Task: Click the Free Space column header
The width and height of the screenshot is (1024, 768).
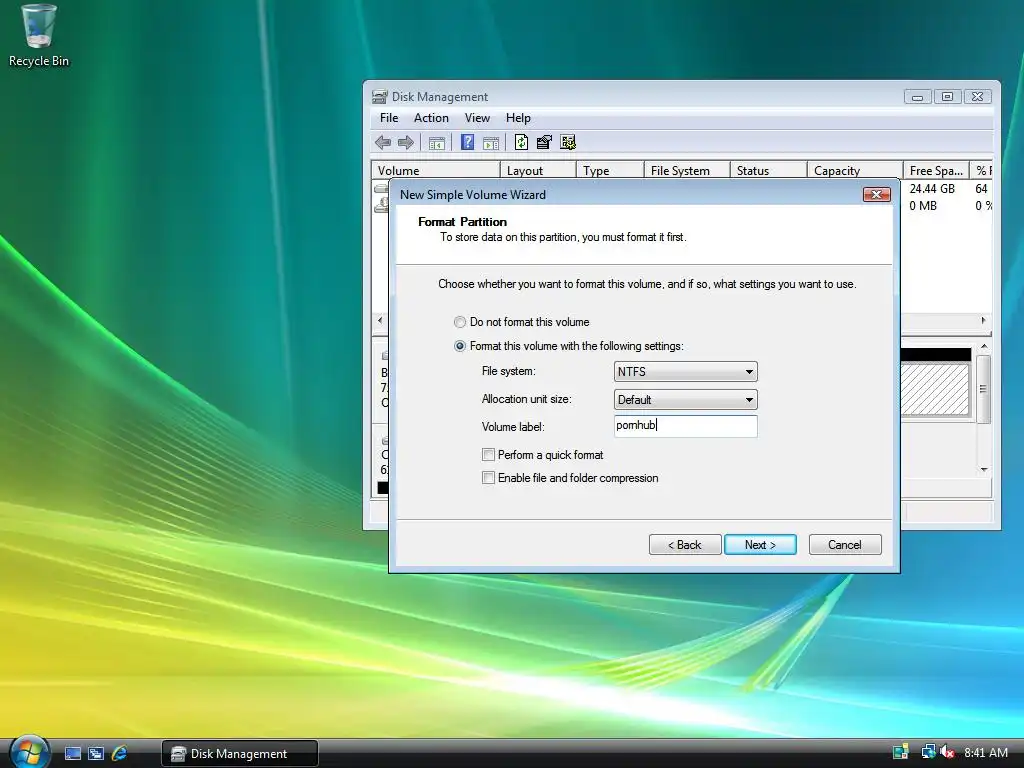Action: 936,170
